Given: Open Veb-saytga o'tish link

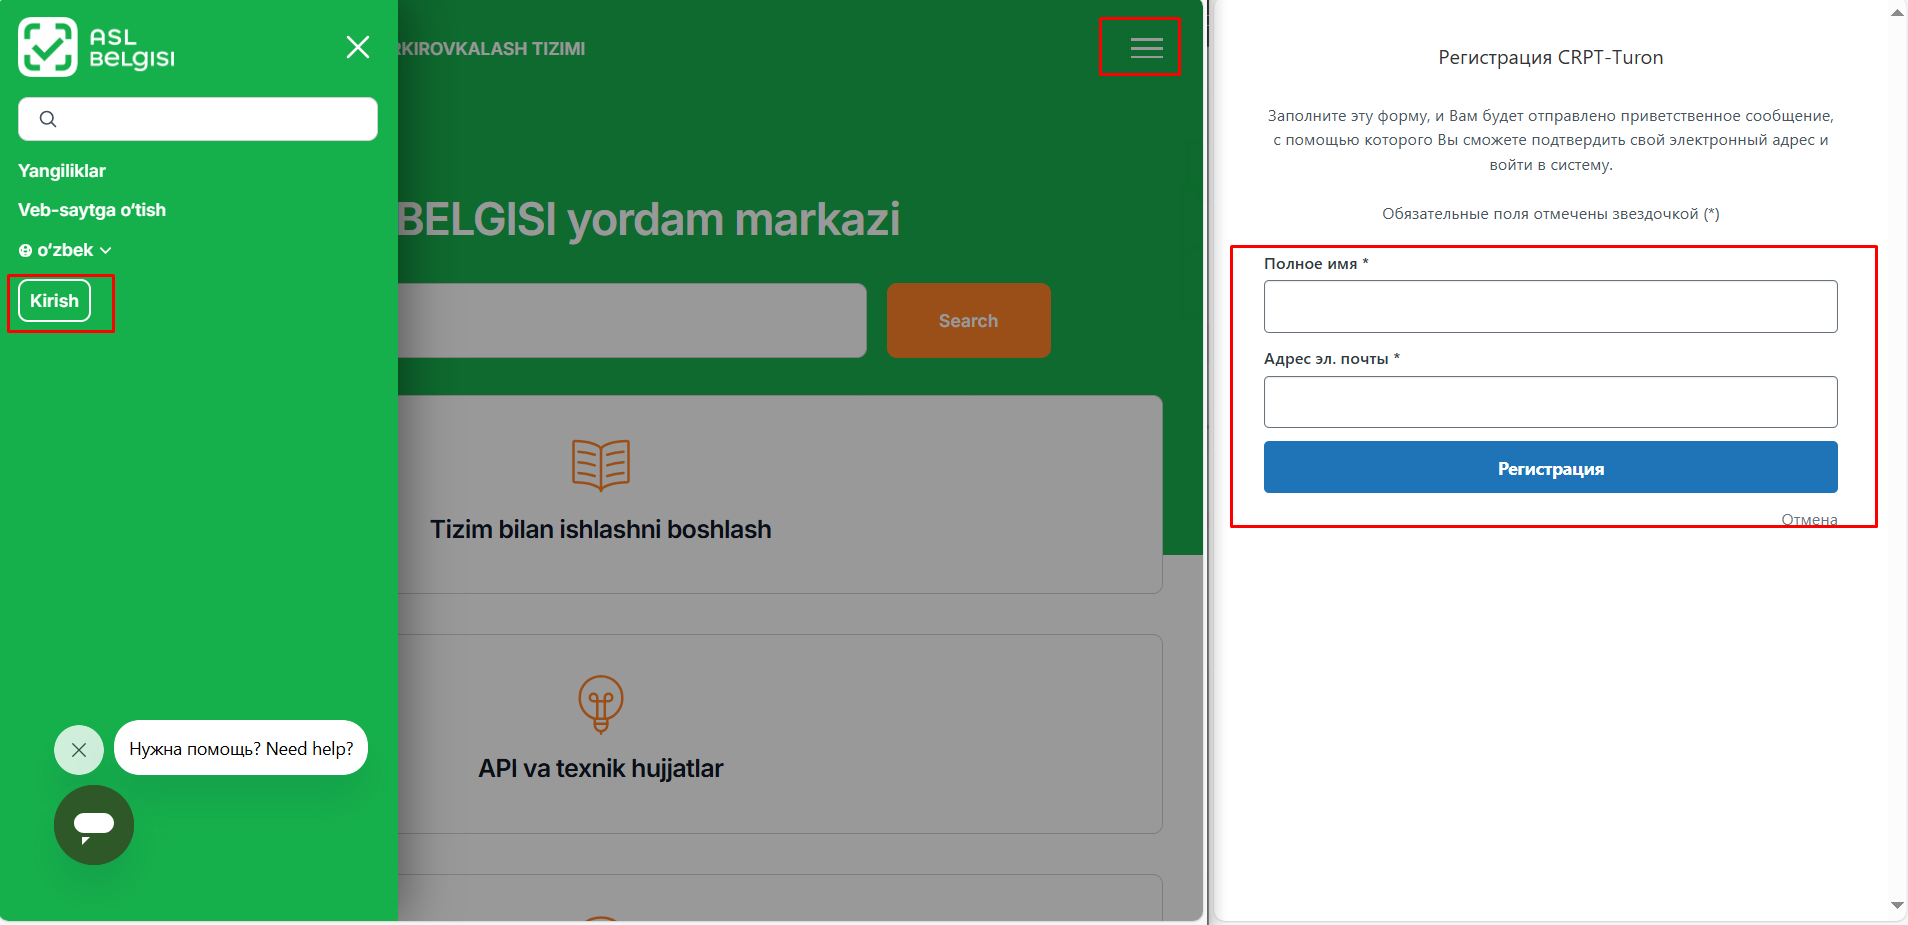Looking at the screenshot, I should point(92,210).
